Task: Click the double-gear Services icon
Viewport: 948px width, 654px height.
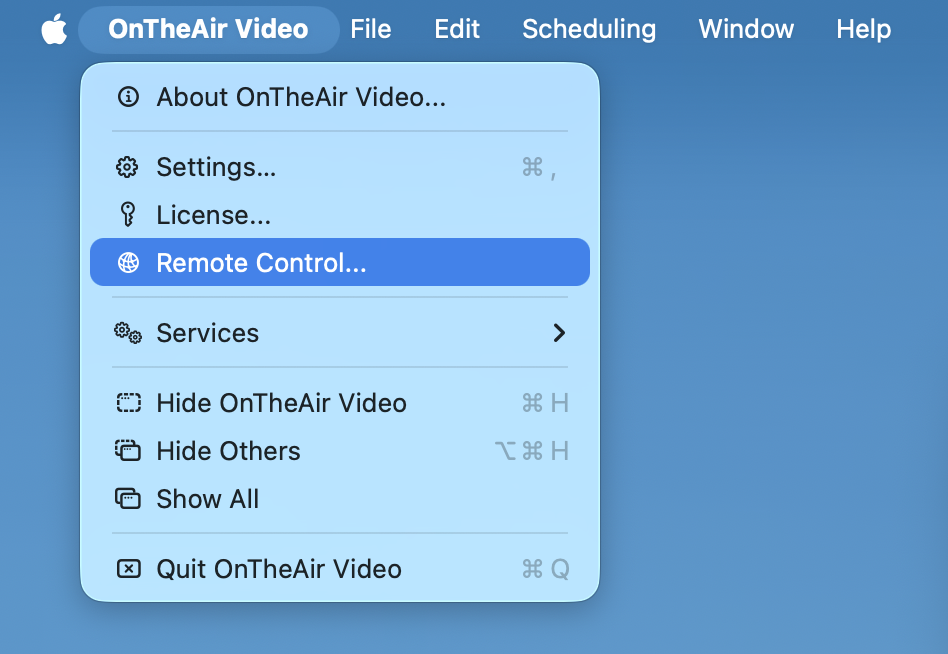Action: click(128, 333)
